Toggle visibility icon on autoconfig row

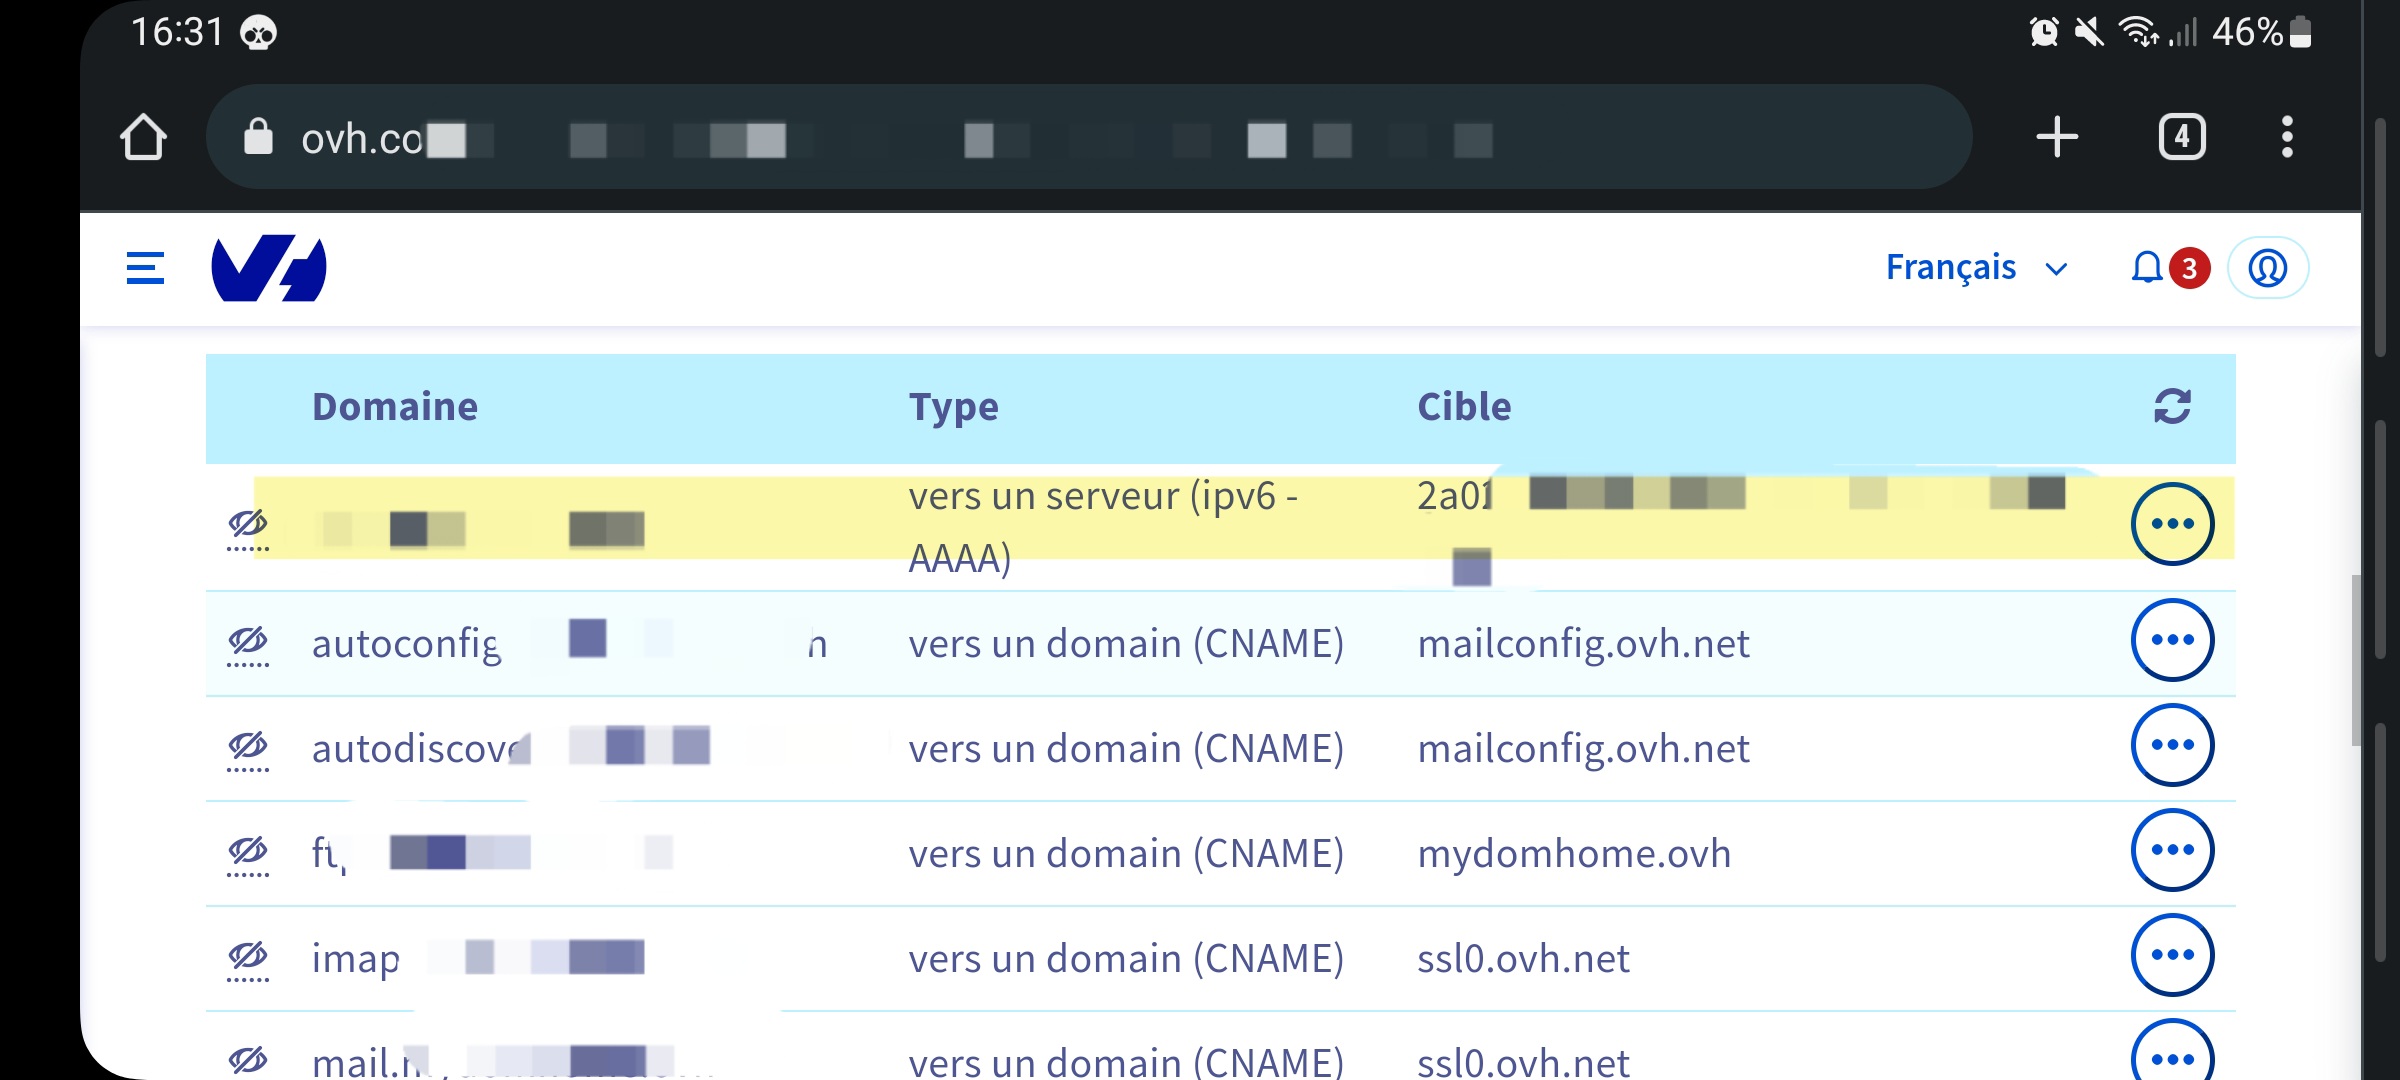248,643
